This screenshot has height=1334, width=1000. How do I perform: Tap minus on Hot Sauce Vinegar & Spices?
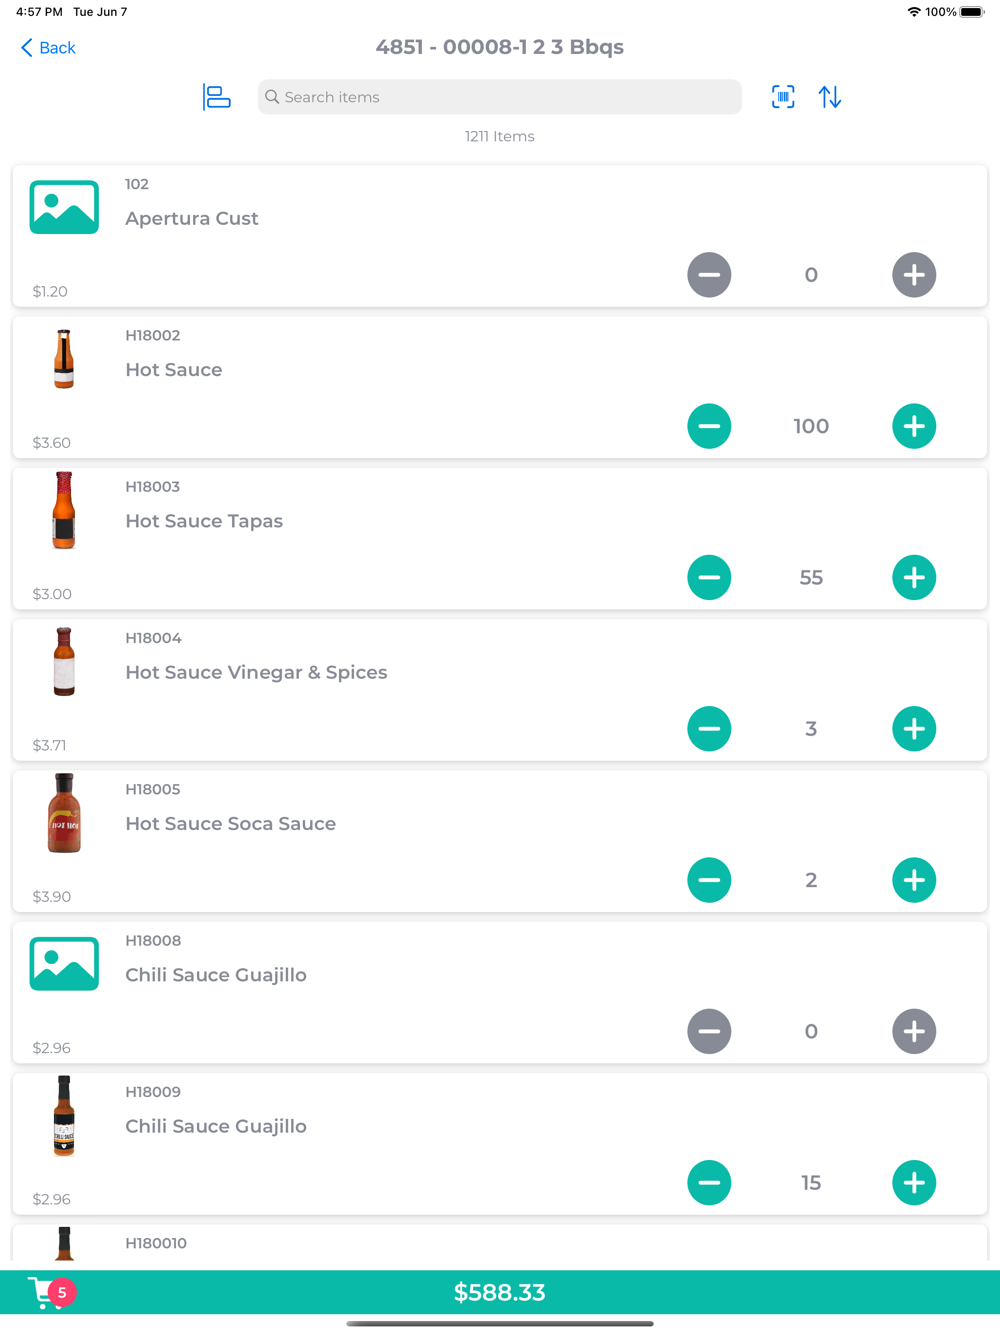[x=709, y=729]
